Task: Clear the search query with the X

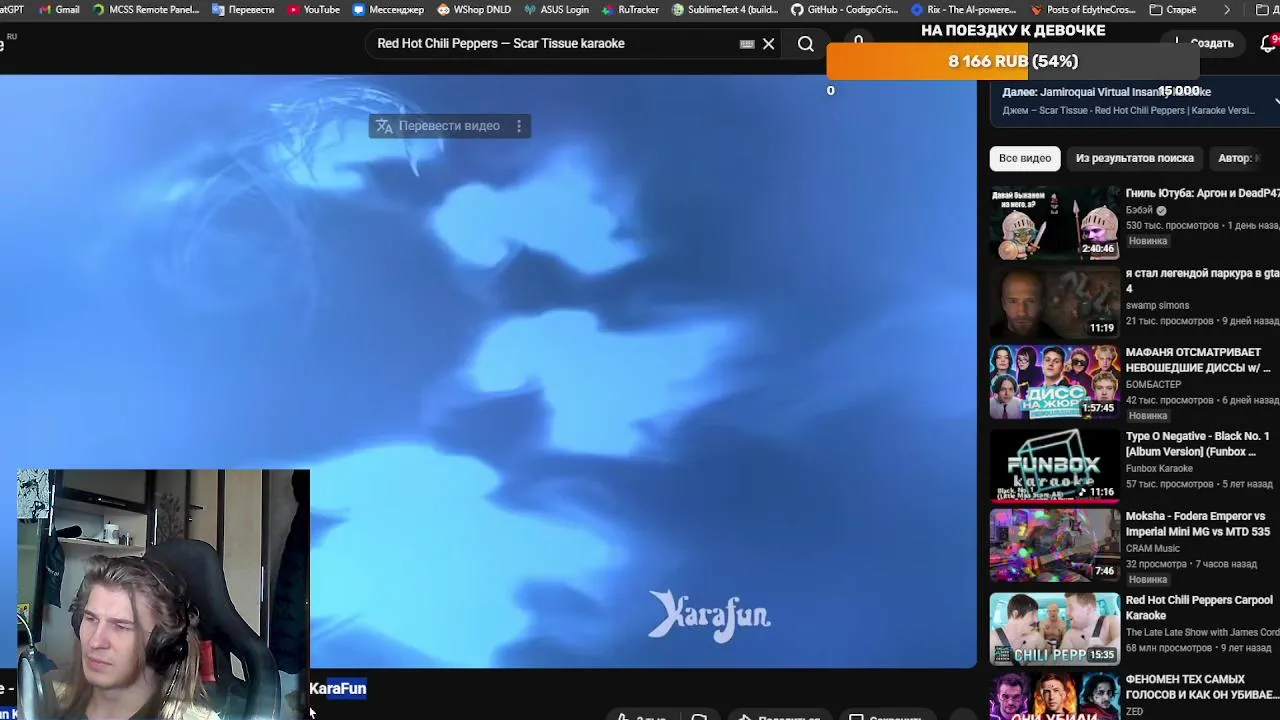Action: (769, 44)
